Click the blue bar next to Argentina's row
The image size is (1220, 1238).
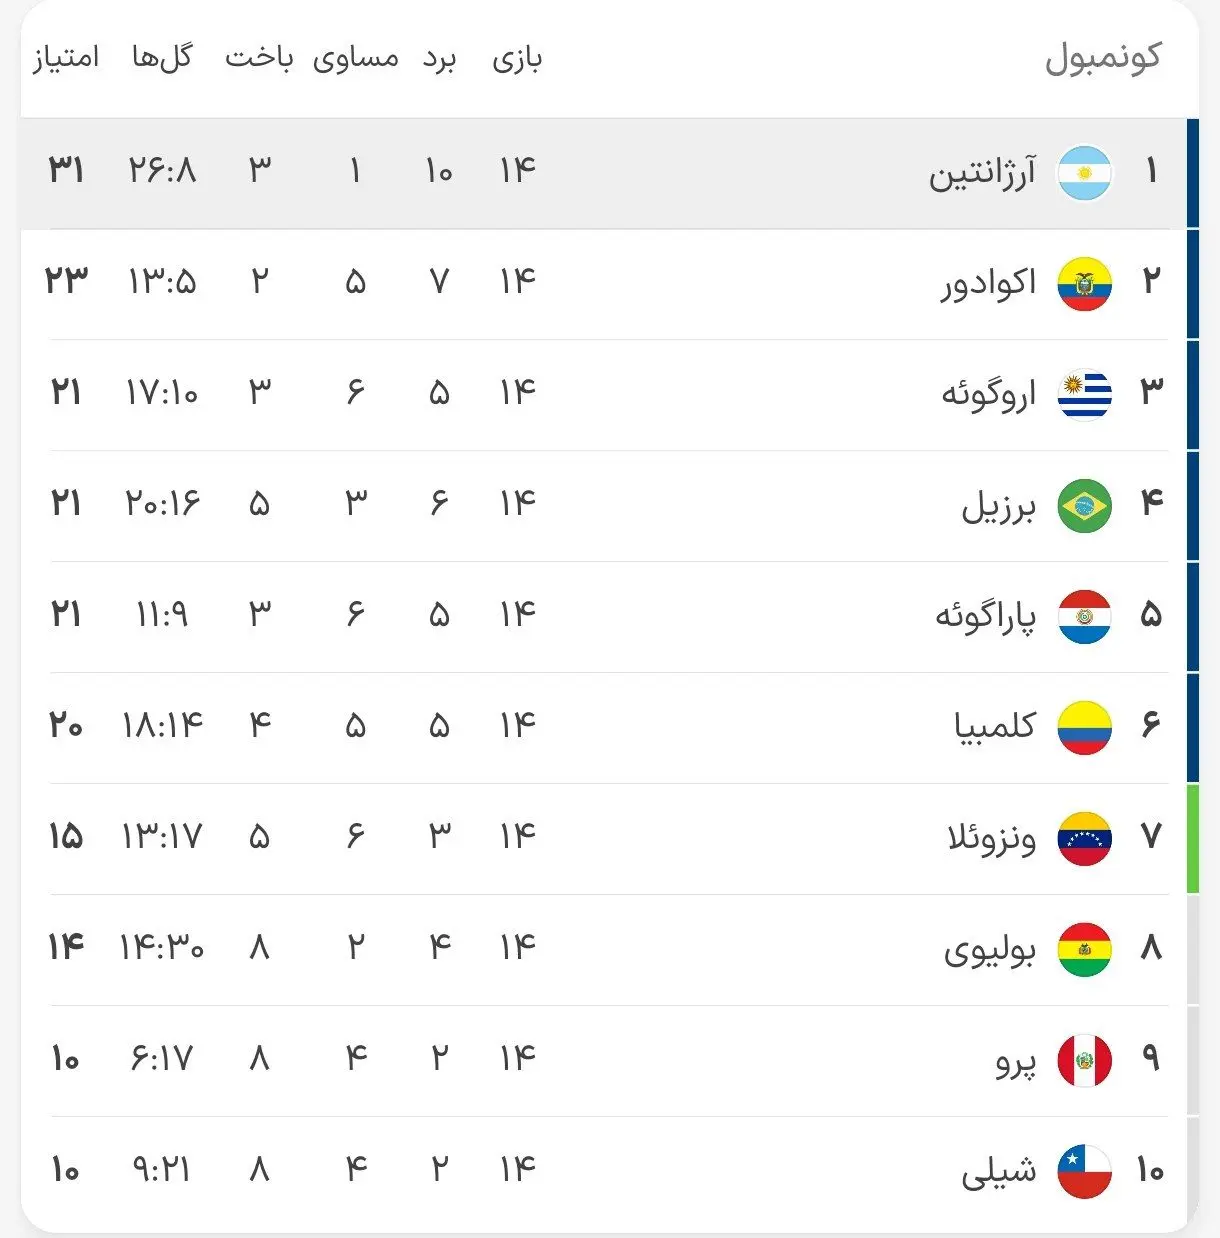(1192, 172)
